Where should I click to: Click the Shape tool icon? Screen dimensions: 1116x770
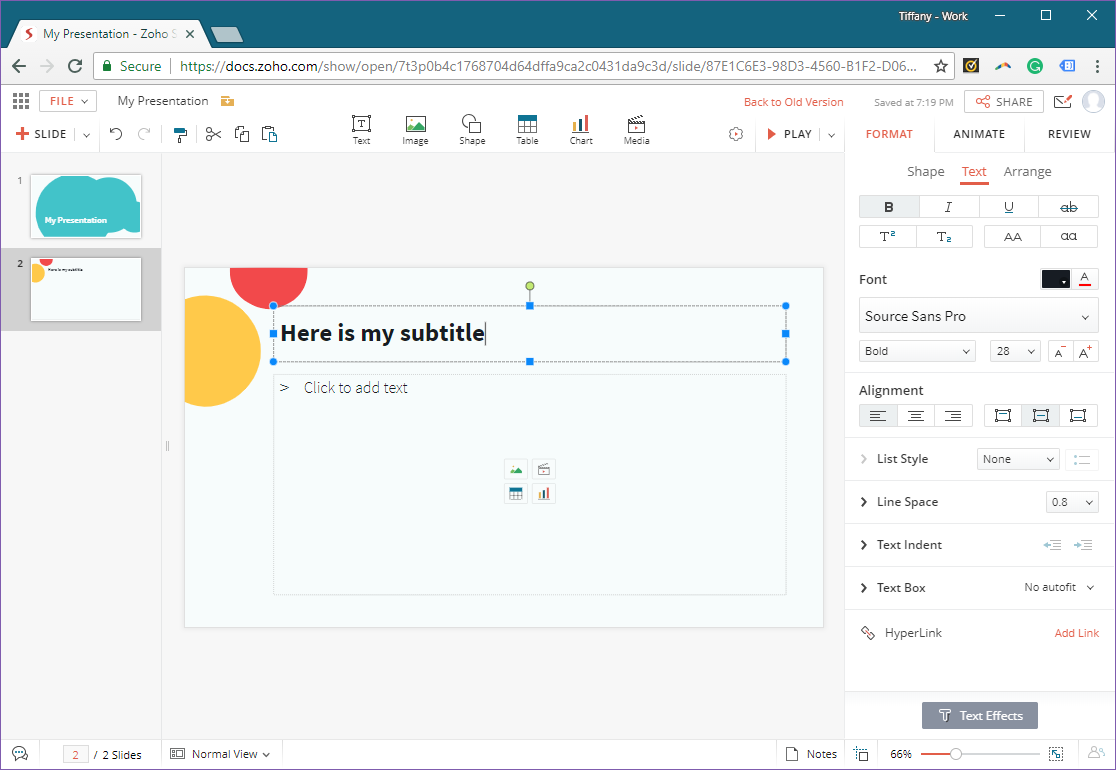coord(471,130)
